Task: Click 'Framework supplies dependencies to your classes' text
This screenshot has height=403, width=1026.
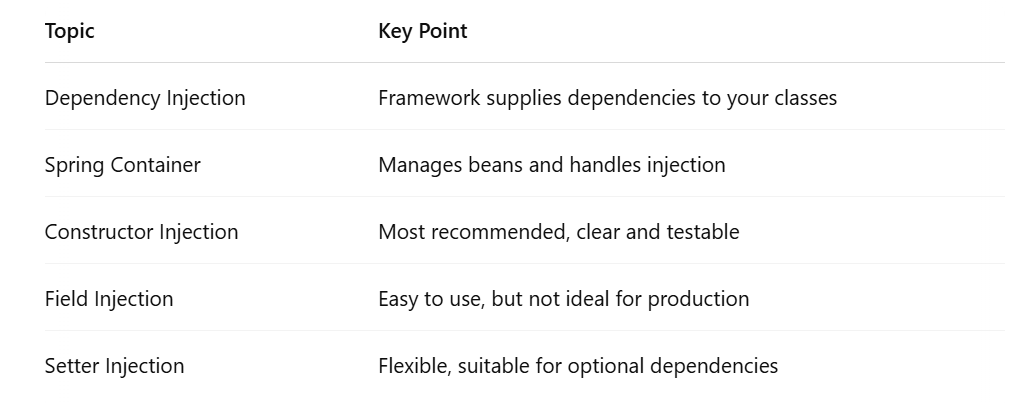Action: tap(607, 97)
